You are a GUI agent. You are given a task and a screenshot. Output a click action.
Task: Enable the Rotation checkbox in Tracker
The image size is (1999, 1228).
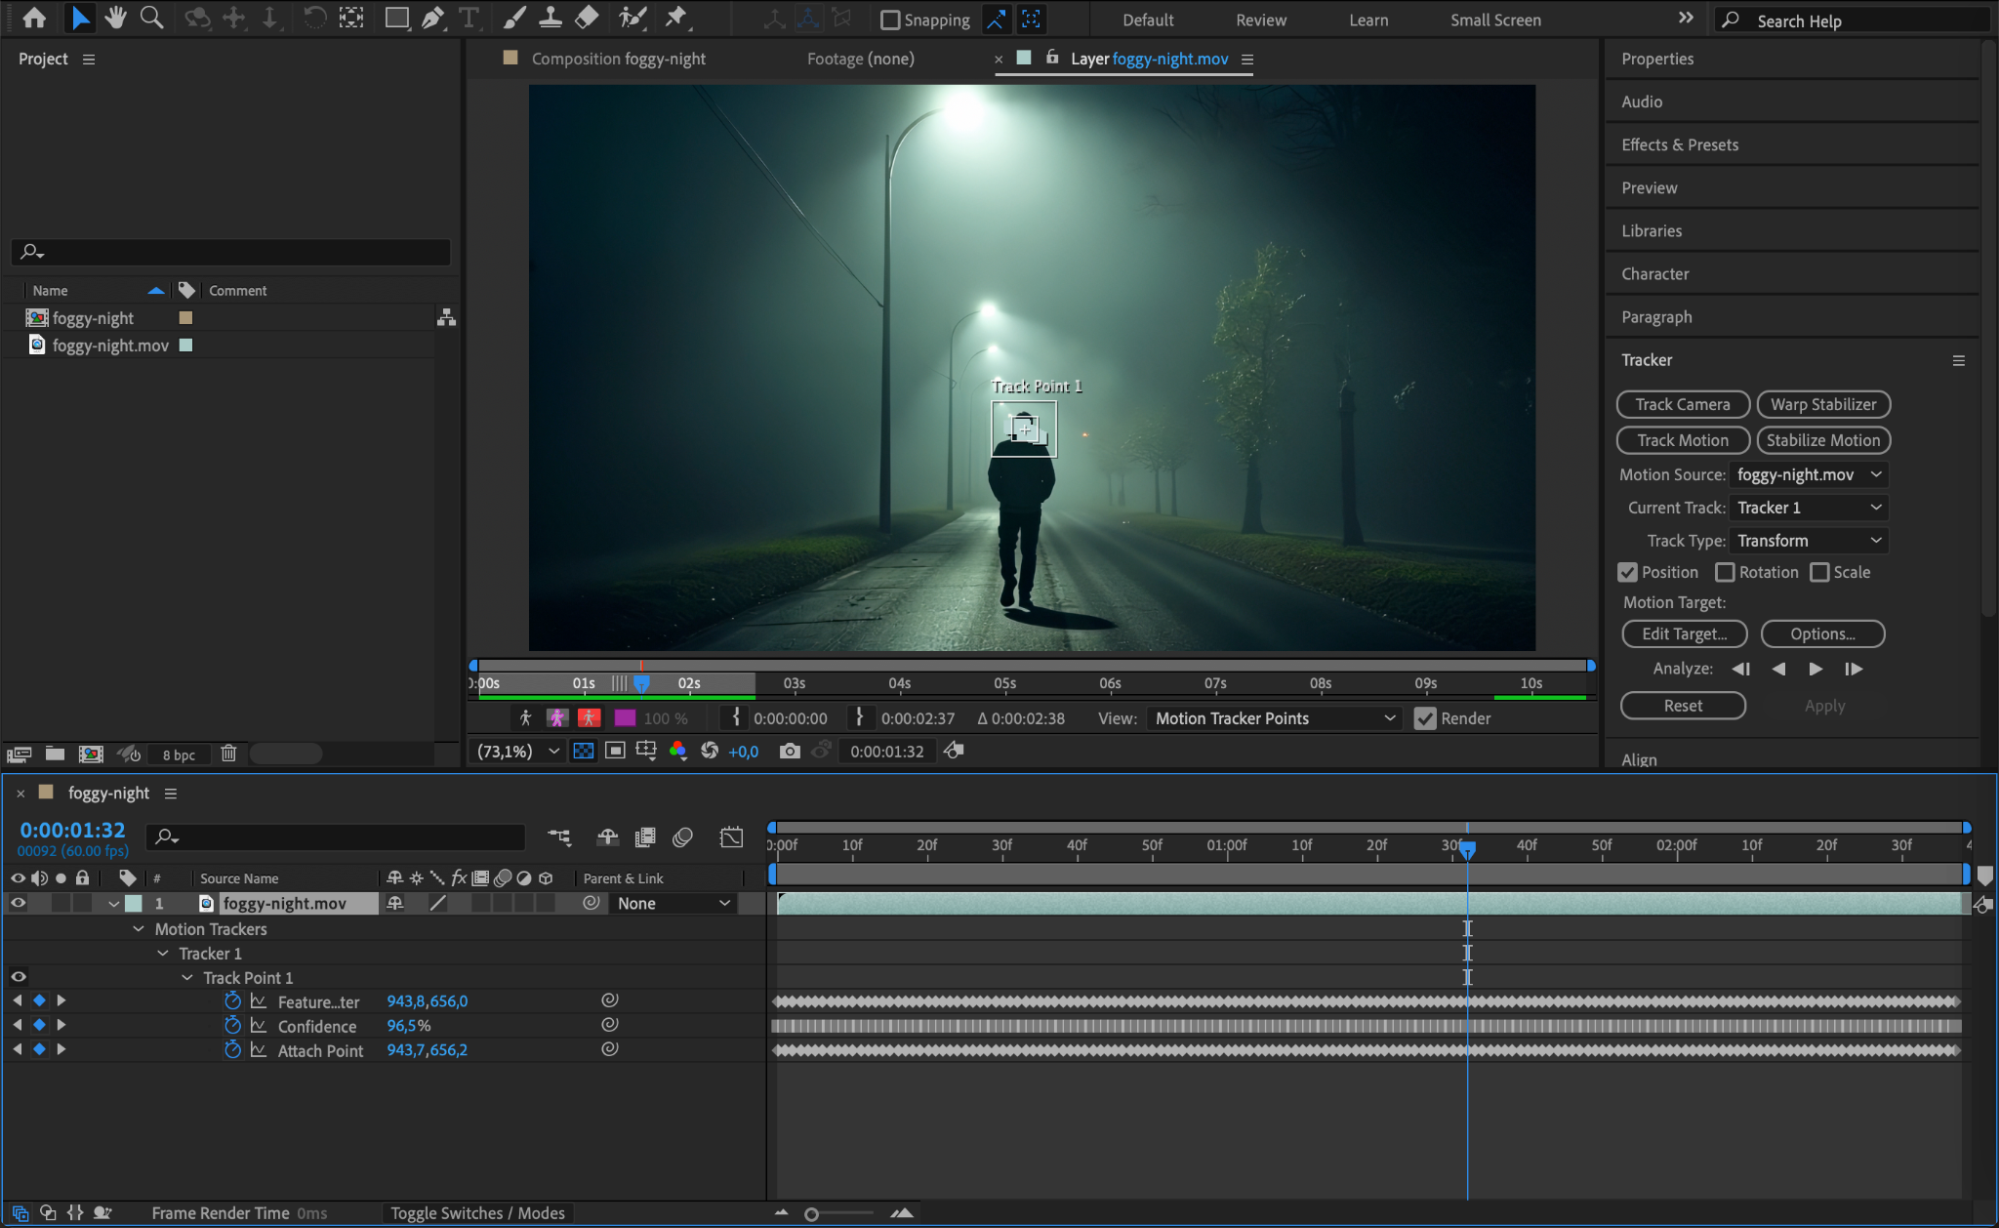1725,572
